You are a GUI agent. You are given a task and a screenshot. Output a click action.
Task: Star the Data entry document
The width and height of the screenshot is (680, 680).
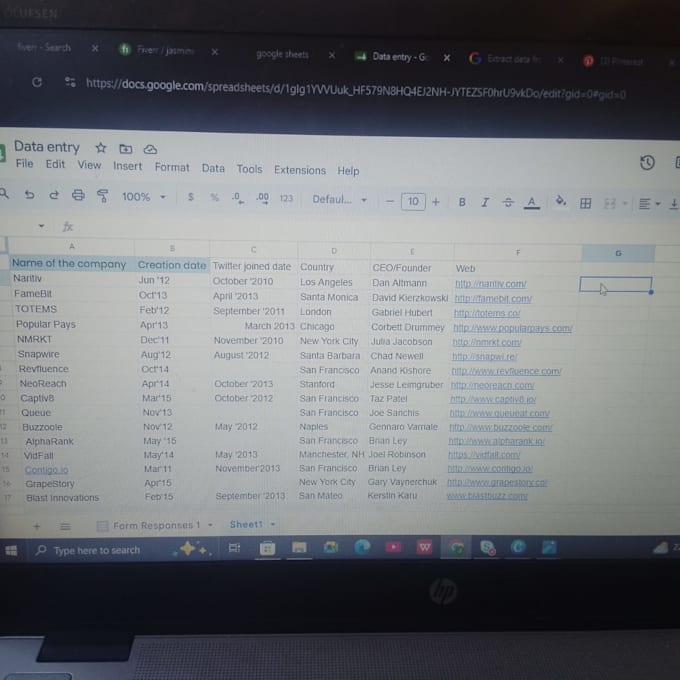[x=101, y=148]
